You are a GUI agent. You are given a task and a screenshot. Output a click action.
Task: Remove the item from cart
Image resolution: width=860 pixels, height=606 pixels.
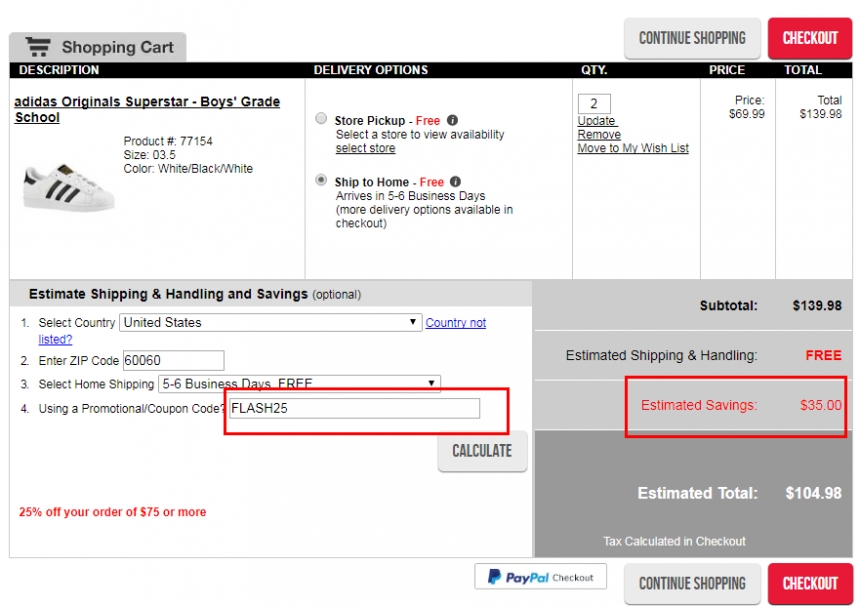click(599, 134)
